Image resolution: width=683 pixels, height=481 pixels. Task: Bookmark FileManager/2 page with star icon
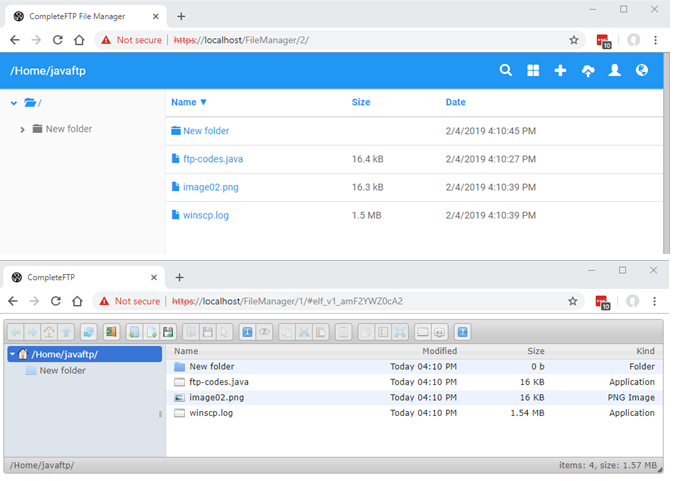(574, 40)
